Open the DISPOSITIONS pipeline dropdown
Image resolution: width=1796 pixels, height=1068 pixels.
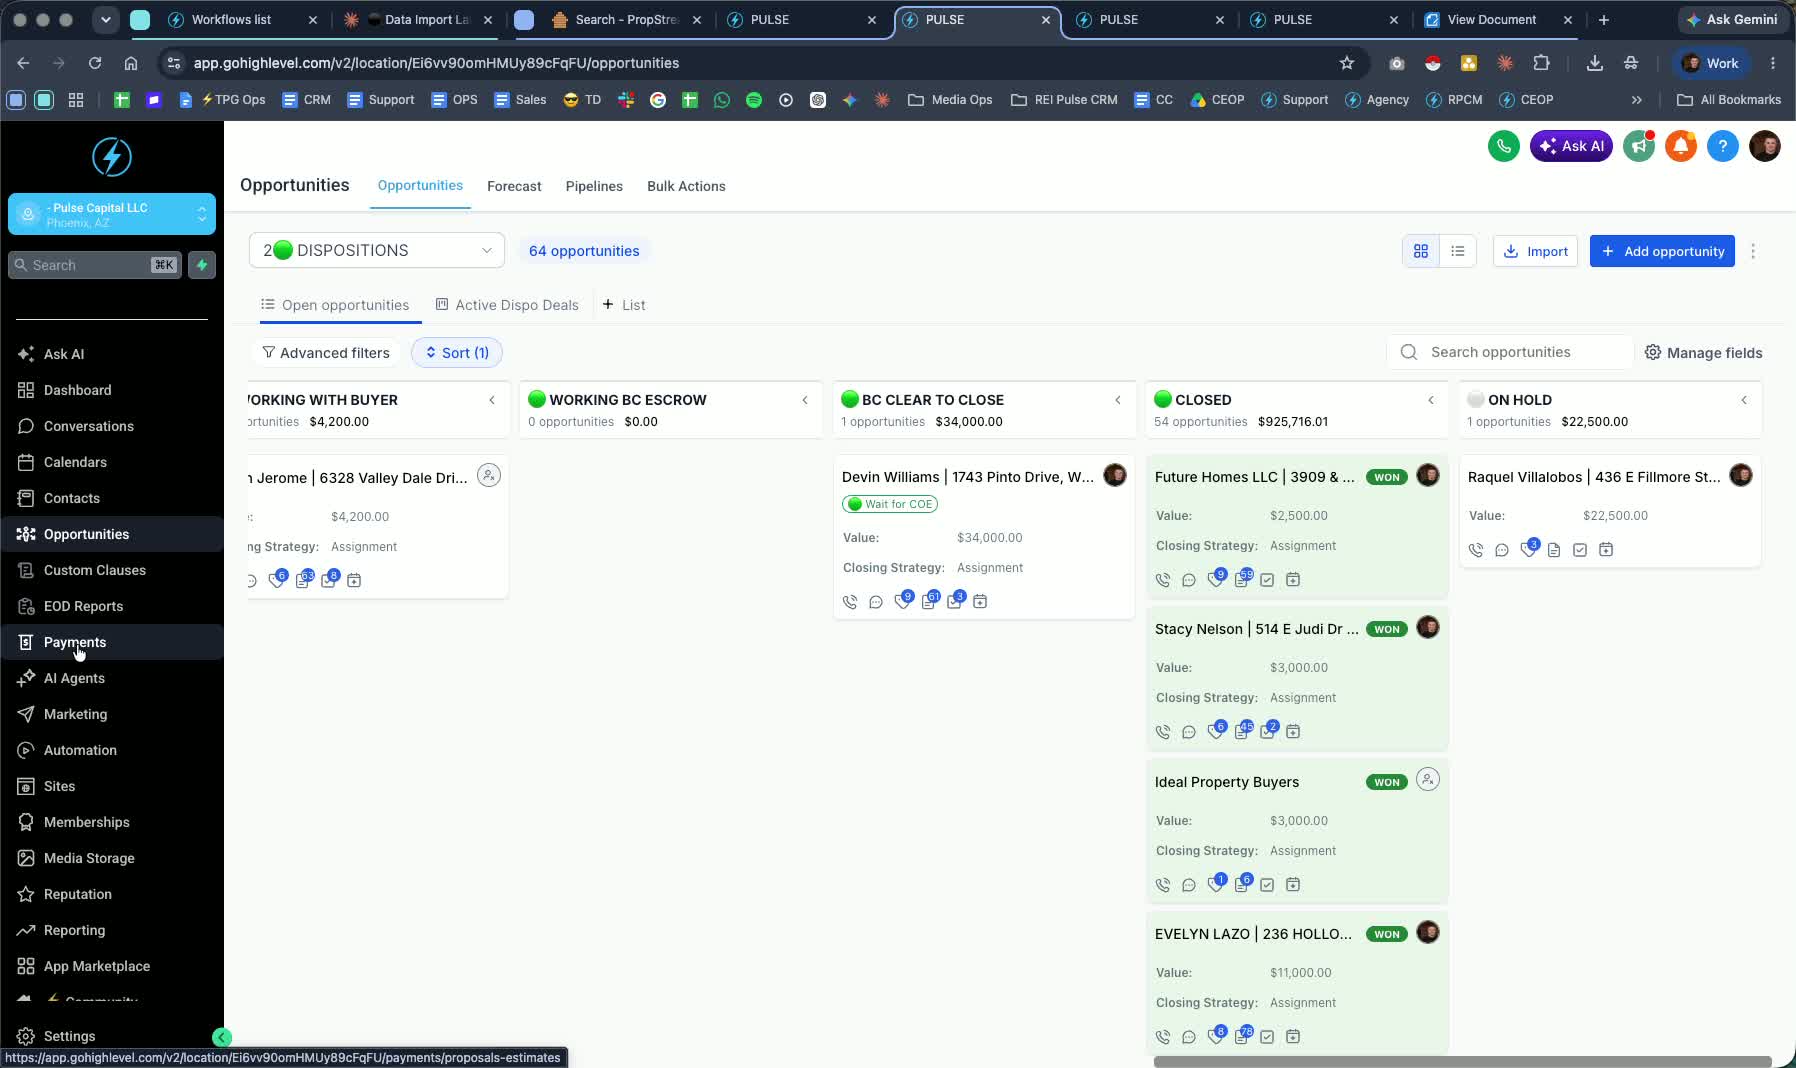tap(376, 250)
